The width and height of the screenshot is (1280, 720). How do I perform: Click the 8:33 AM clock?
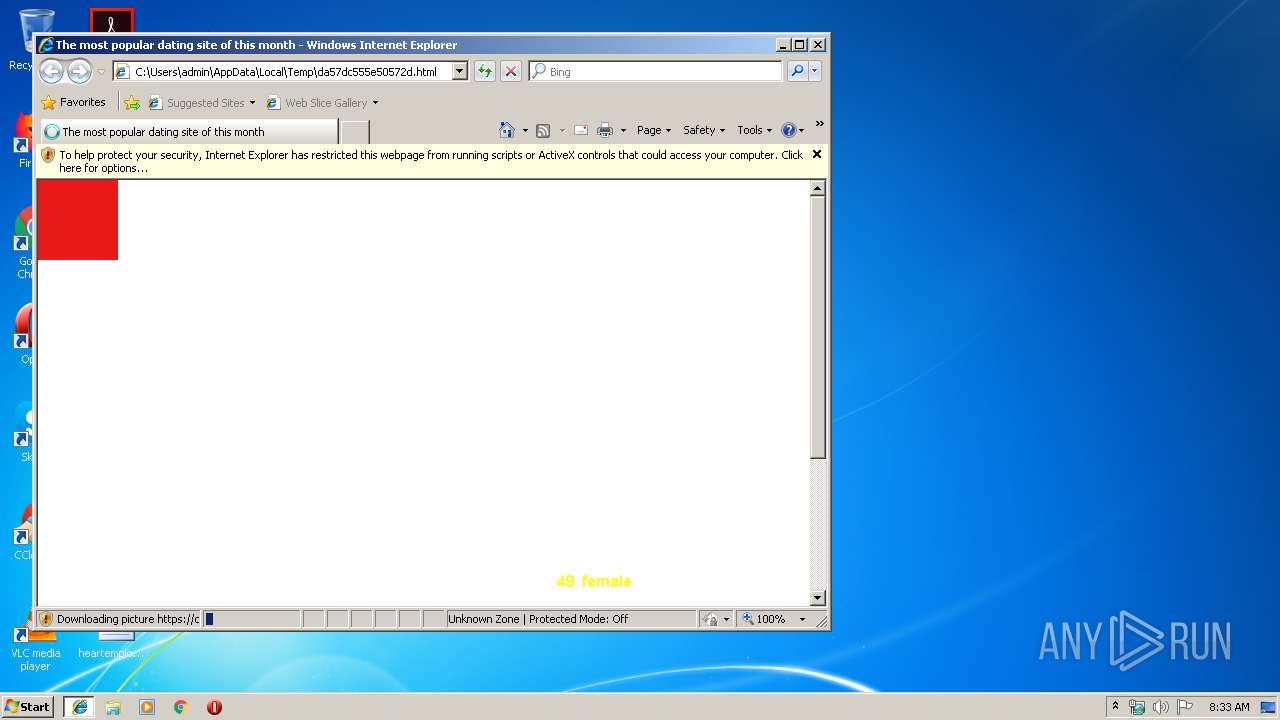point(1229,707)
